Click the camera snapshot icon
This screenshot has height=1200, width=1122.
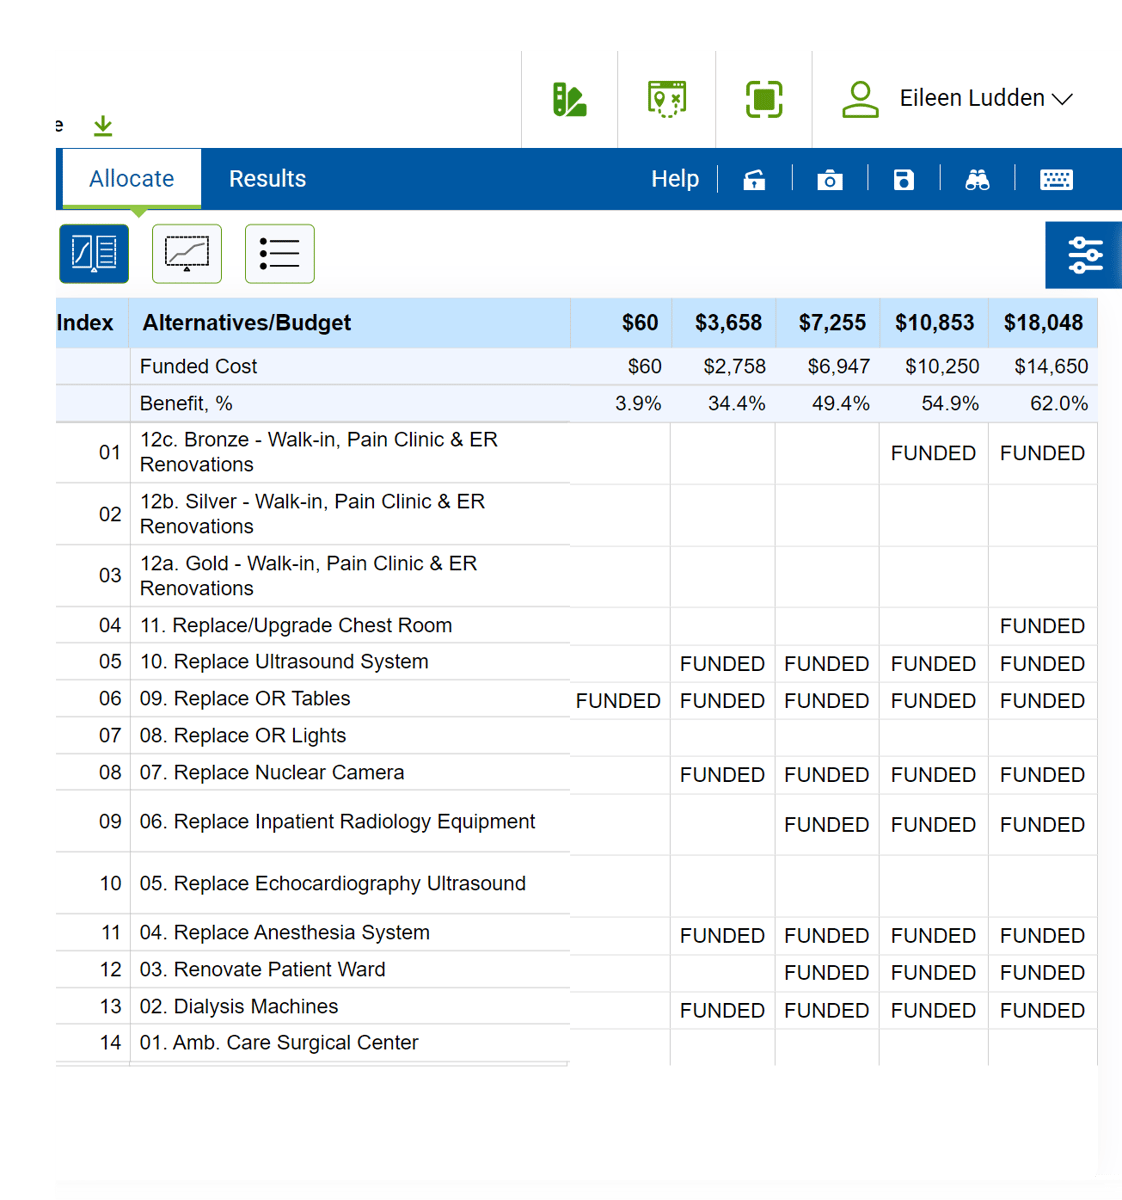point(830,180)
